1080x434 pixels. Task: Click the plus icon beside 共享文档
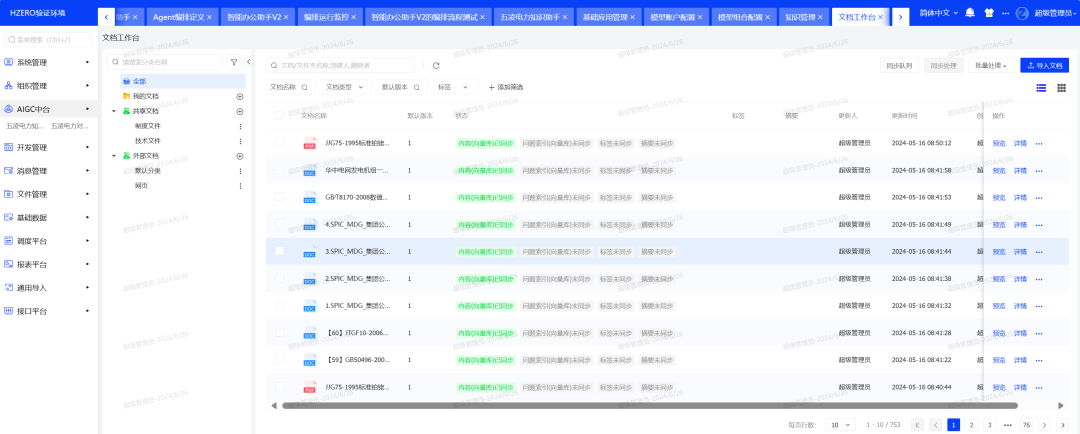coord(240,111)
